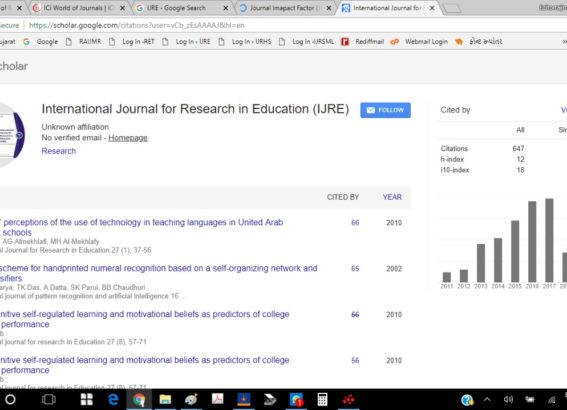
Task: Close the ICI World of Journals tab
Action: tap(123, 8)
